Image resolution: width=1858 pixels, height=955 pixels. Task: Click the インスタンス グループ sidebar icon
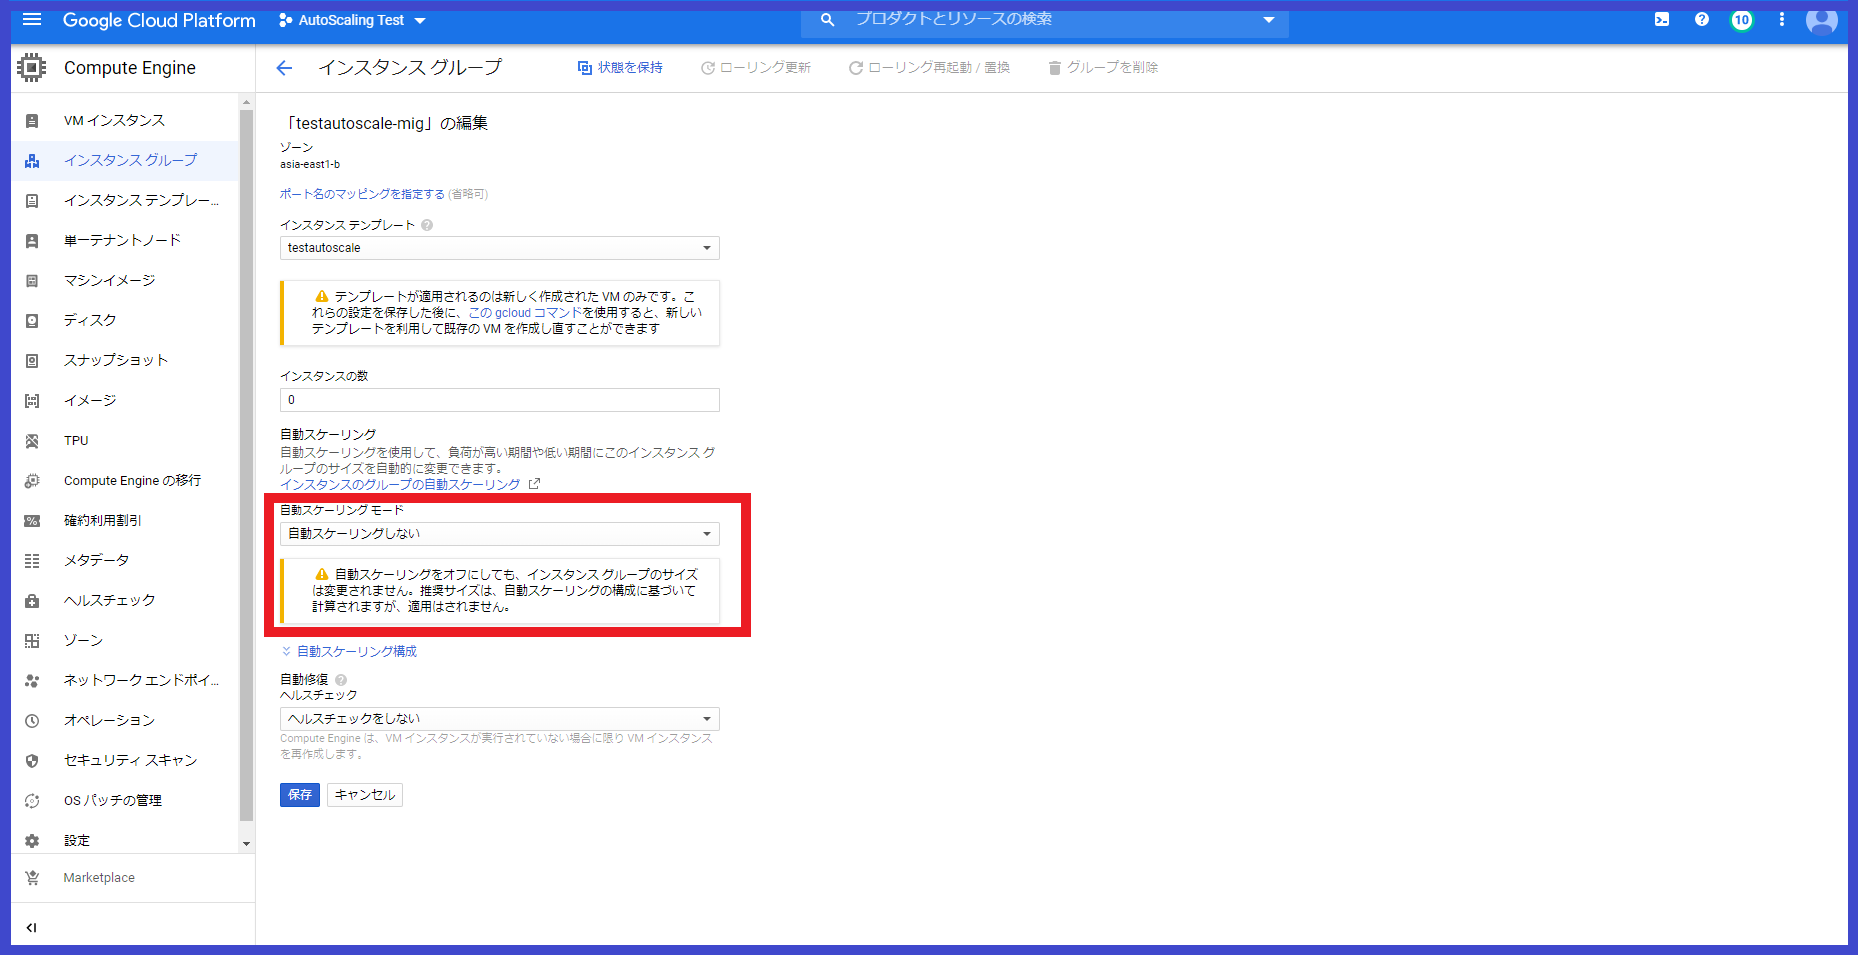[32, 161]
